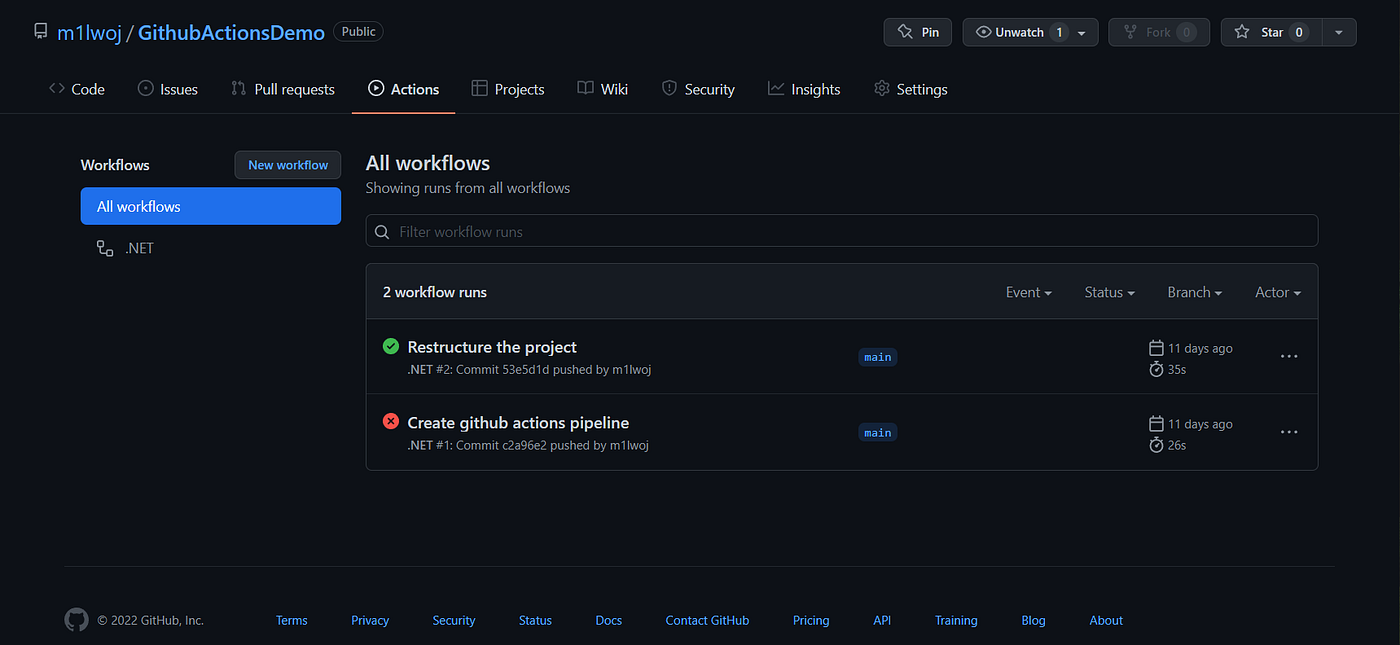The width and height of the screenshot is (1400, 645).
Task: Open Insights via the graph icon
Action: click(776, 89)
